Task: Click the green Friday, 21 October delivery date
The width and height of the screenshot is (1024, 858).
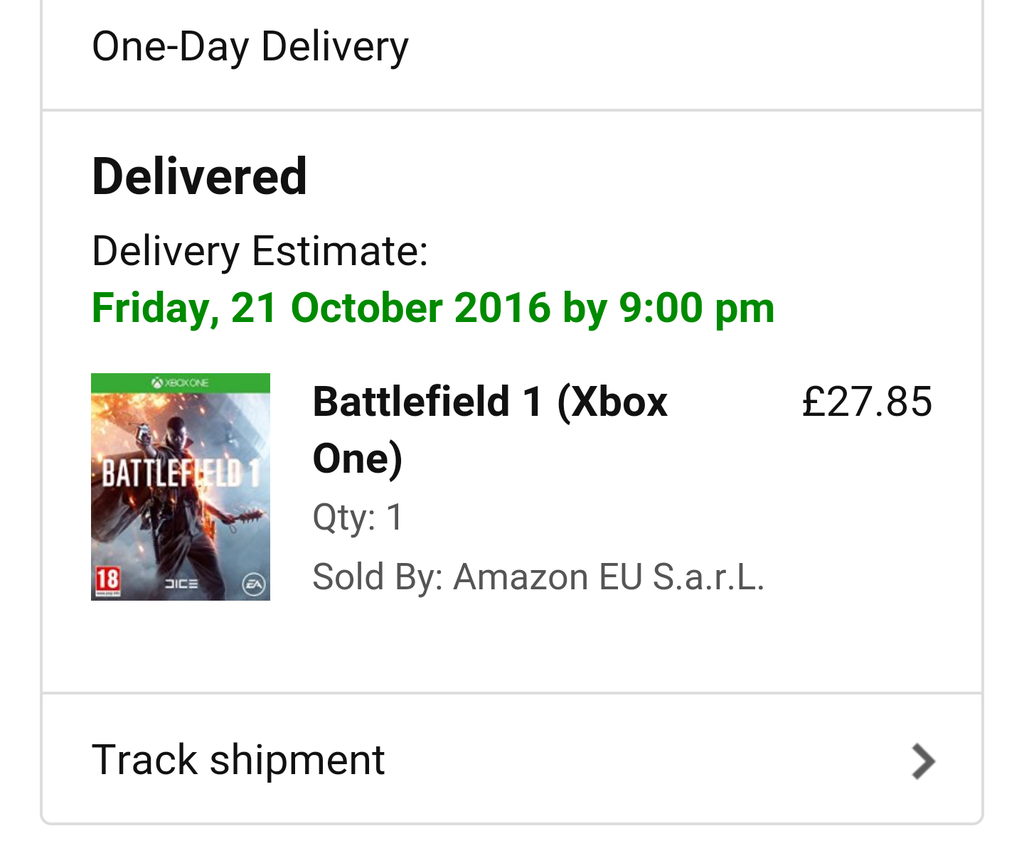Action: (x=433, y=308)
